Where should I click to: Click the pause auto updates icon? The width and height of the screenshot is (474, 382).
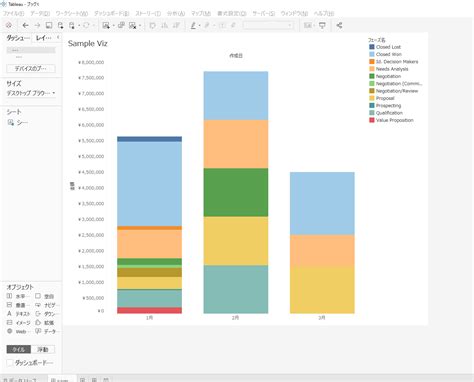72,25
